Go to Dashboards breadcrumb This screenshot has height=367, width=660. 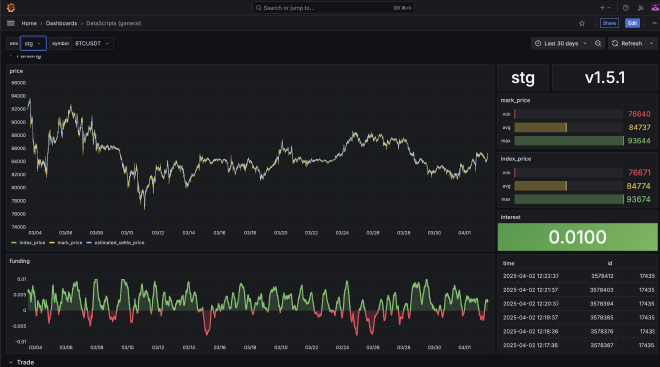pyautogui.click(x=61, y=23)
